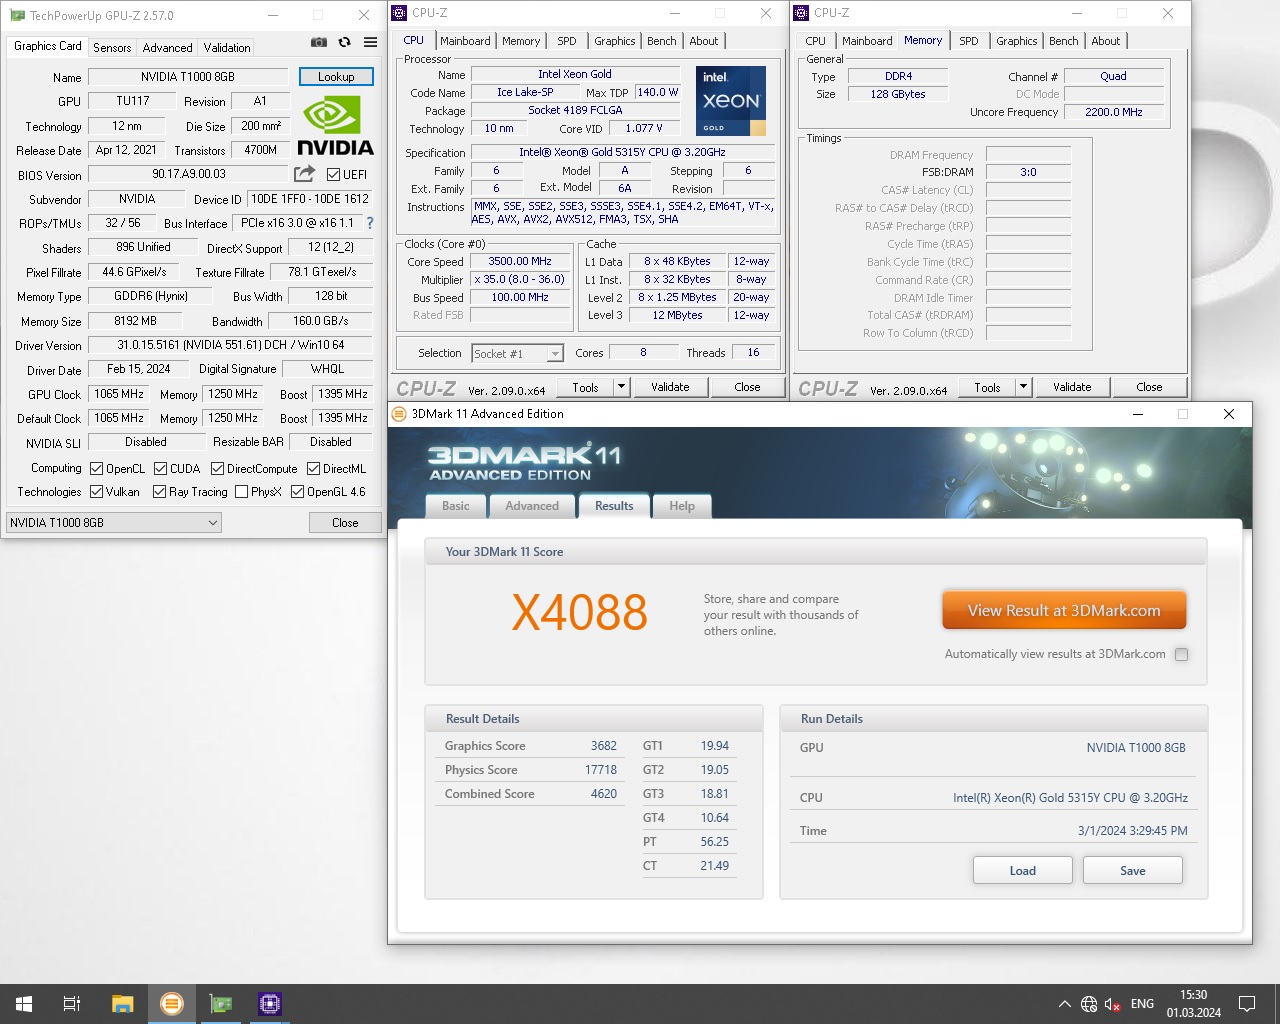Click Validate in the left CPU-Z window

point(670,387)
